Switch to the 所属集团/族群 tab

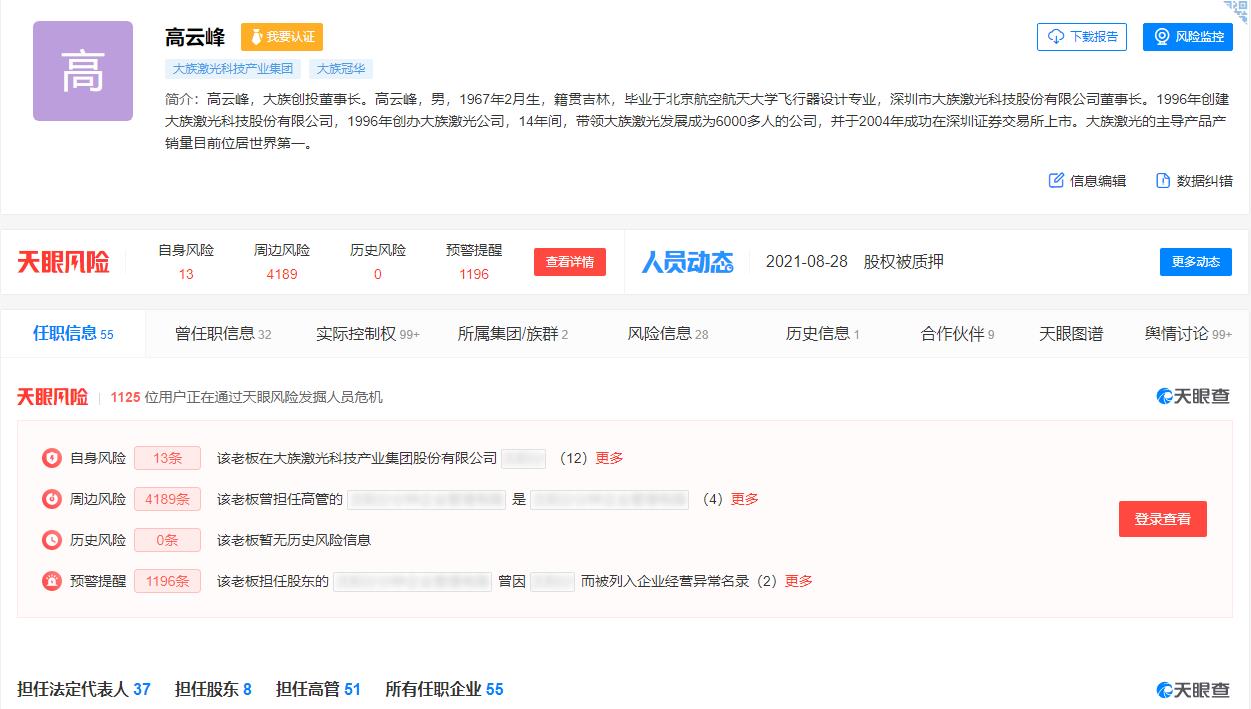point(513,334)
